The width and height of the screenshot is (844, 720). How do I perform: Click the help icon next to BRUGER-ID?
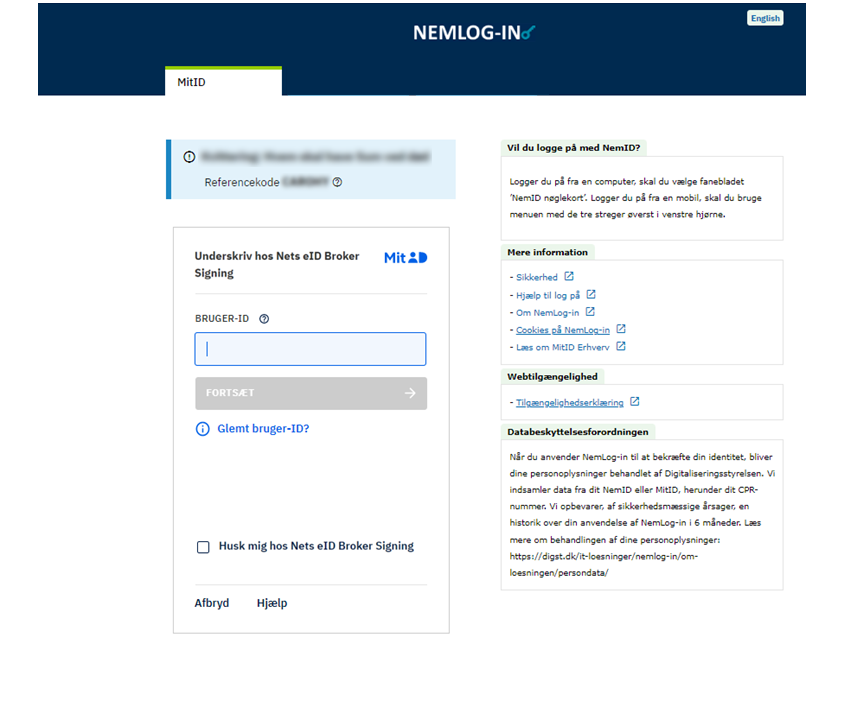[x=264, y=319]
